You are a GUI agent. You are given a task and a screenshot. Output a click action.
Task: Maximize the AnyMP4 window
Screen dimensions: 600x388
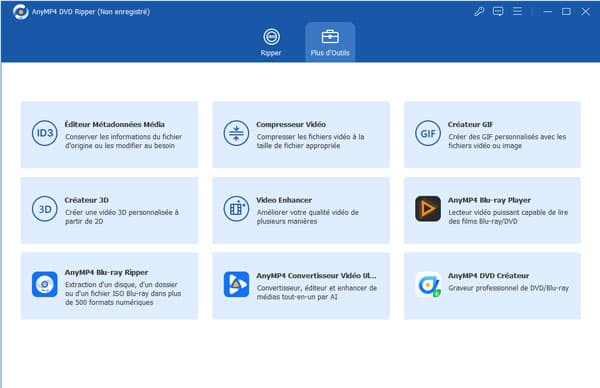566,11
